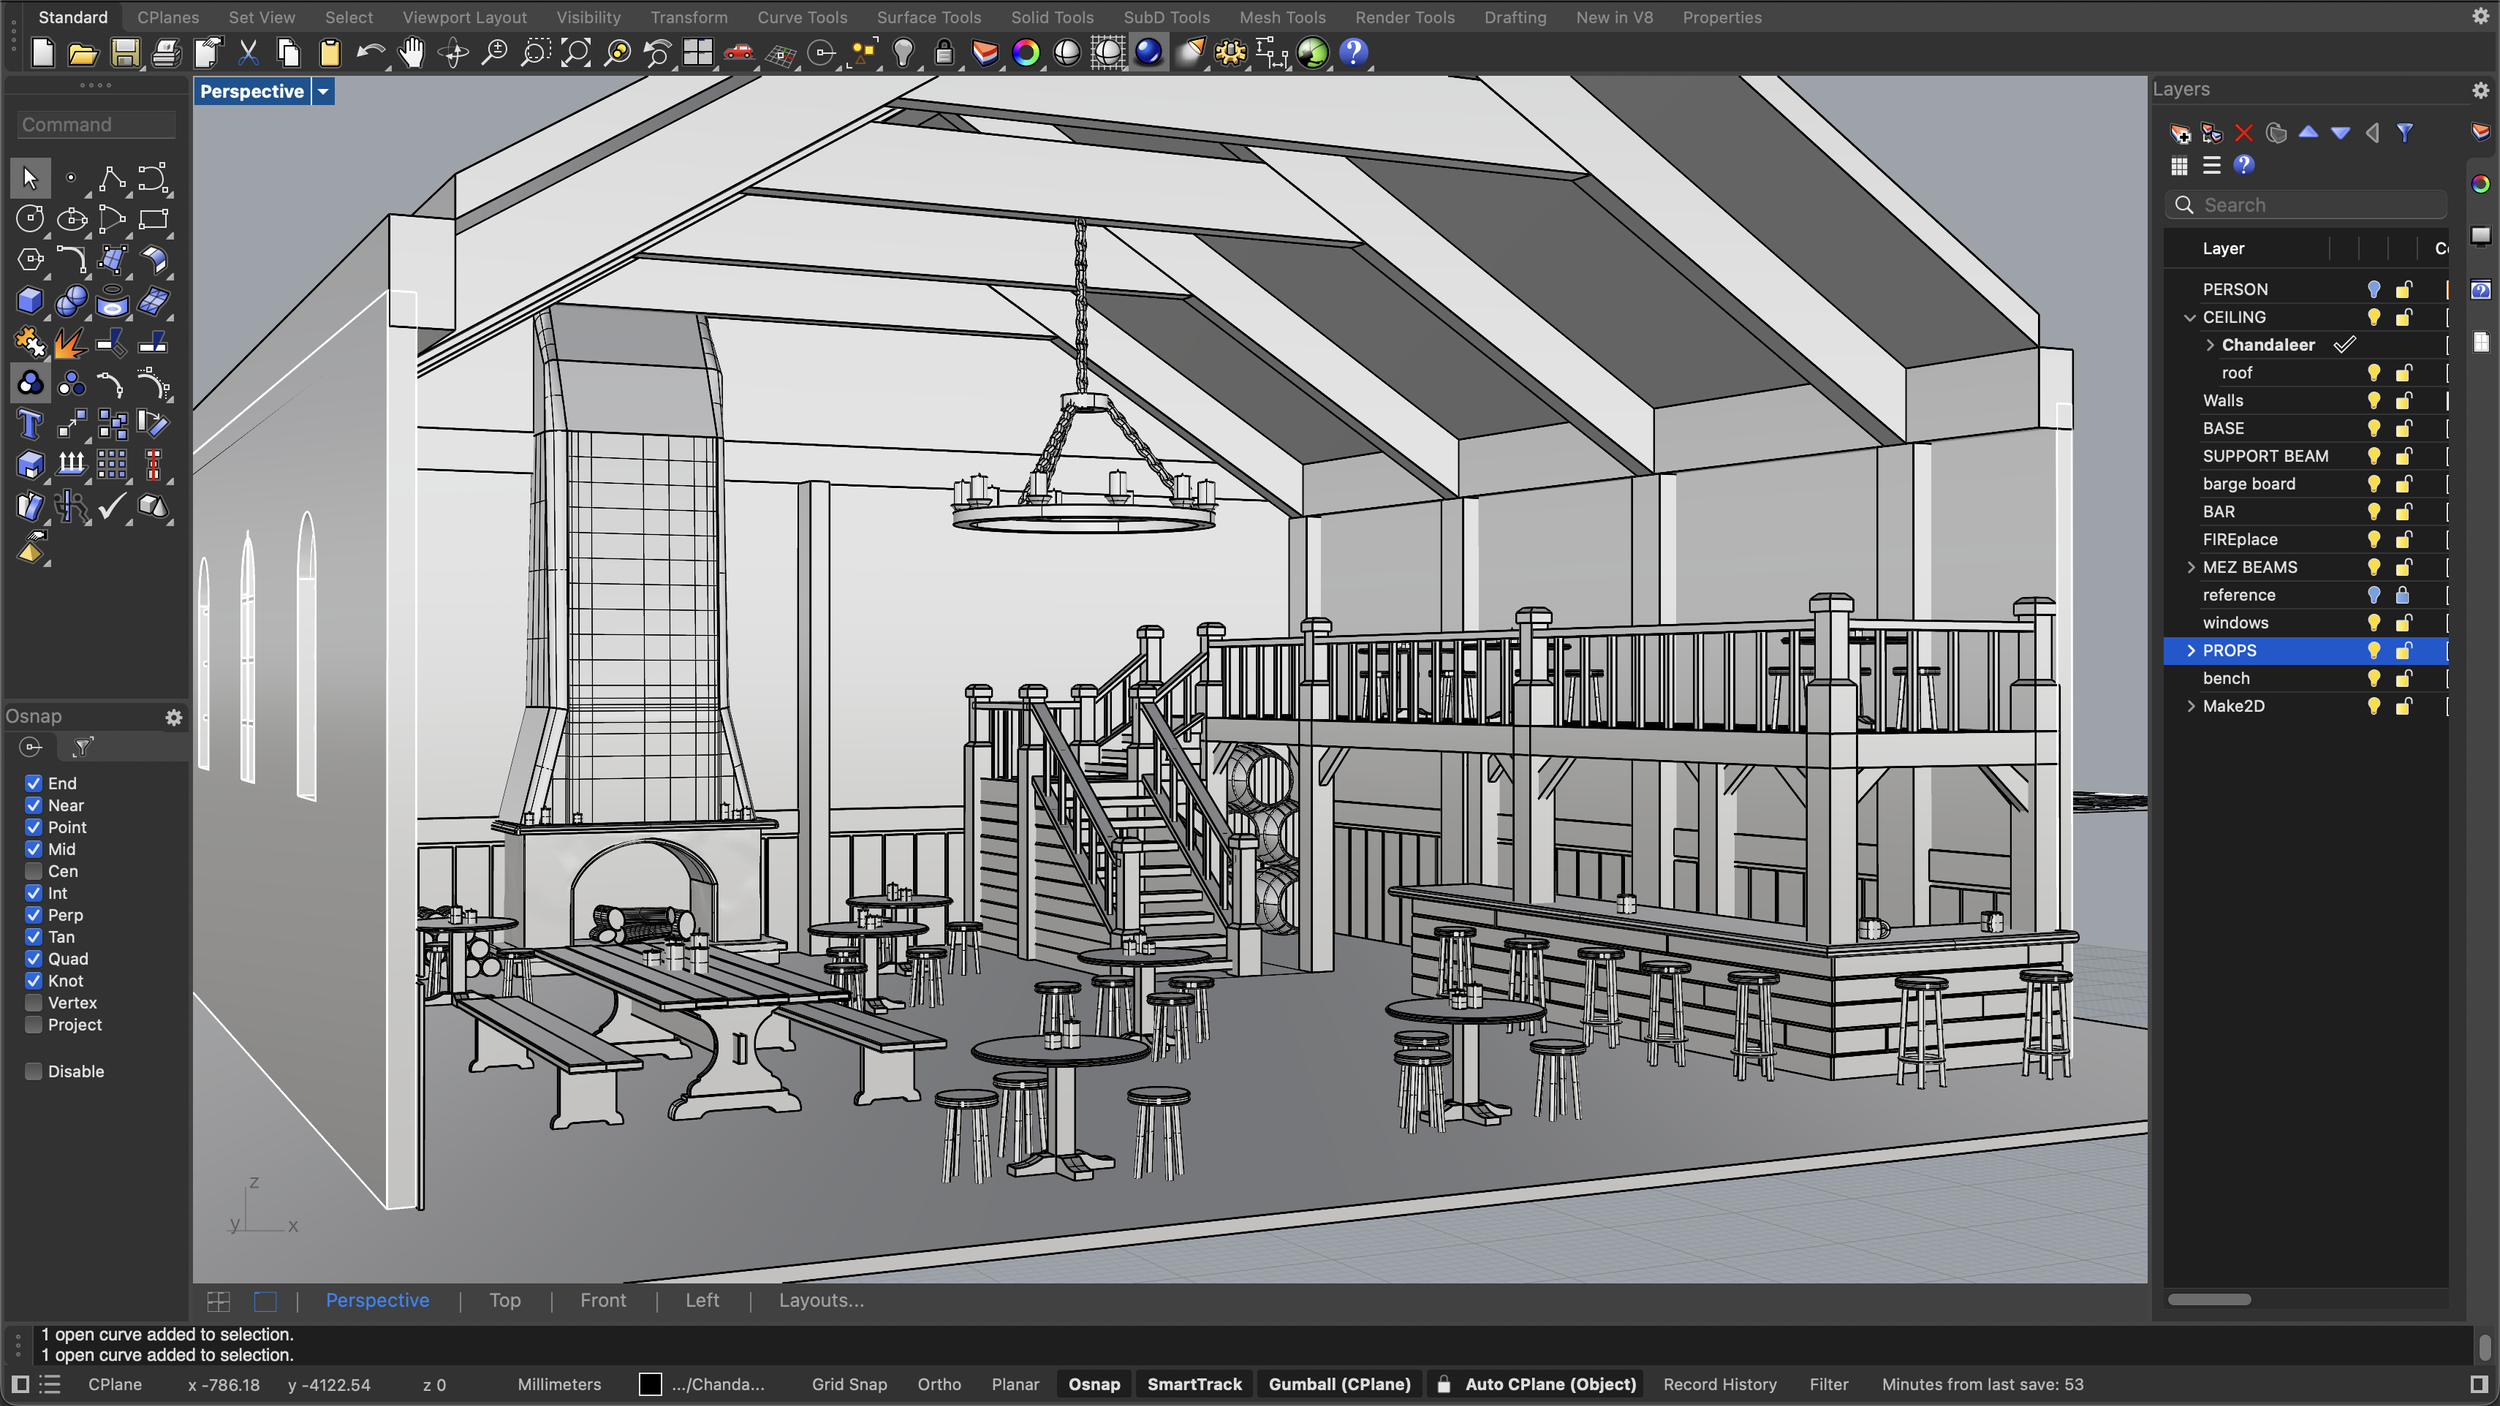Hide the BAR layer via lightbulb
2500x1406 pixels.
point(2373,512)
